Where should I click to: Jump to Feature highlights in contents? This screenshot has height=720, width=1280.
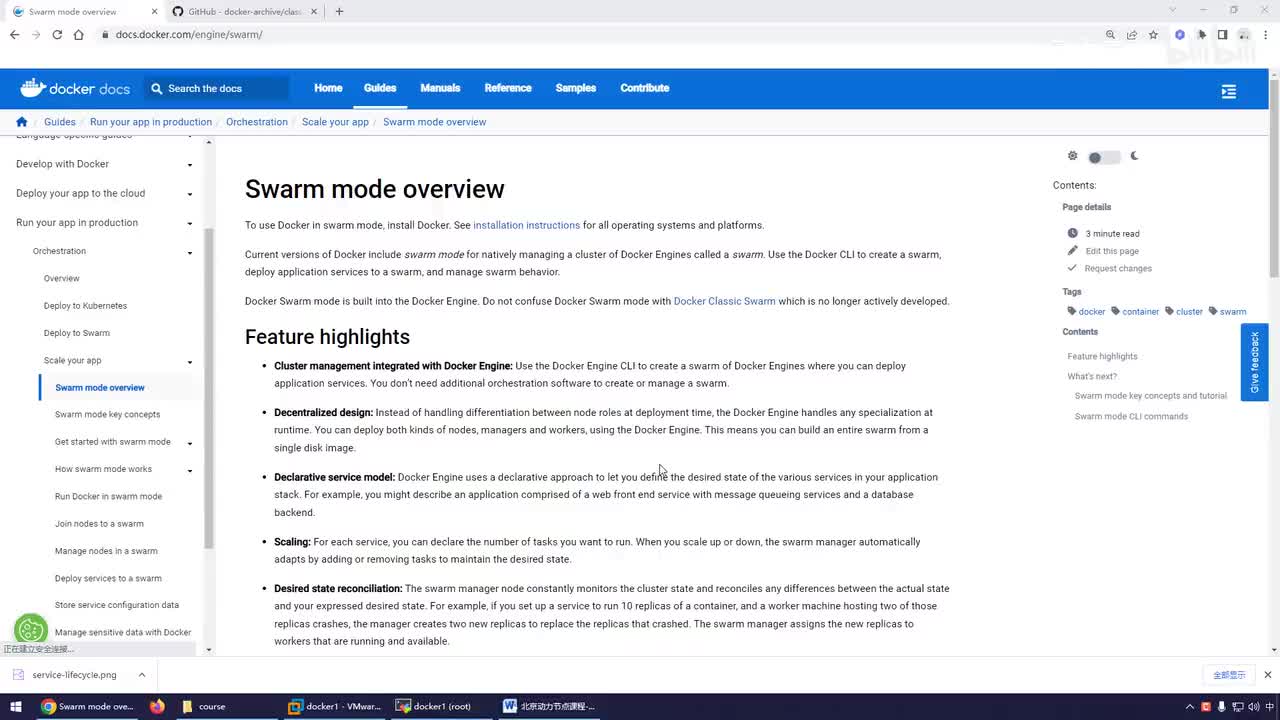click(1102, 356)
